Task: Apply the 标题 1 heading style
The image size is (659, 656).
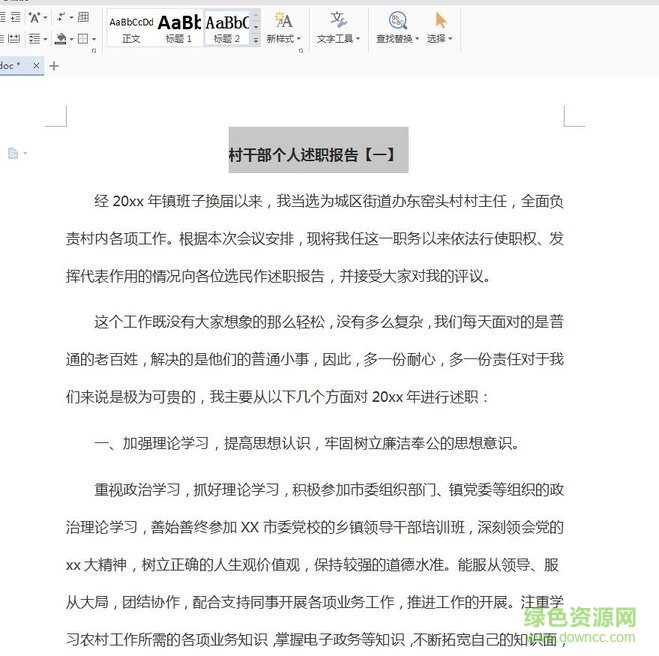Action: [179, 27]
